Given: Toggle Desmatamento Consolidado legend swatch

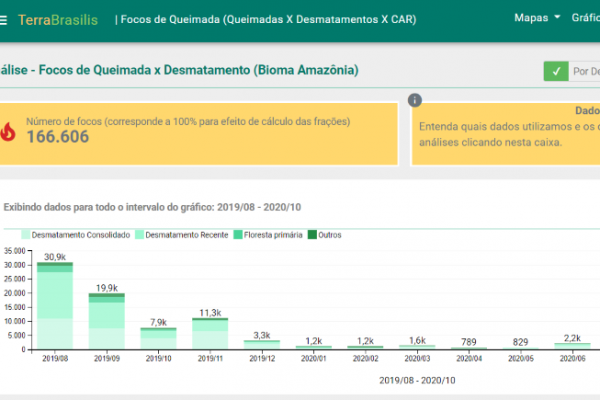Looking at the screenshot, I should [x=25, y=235].
